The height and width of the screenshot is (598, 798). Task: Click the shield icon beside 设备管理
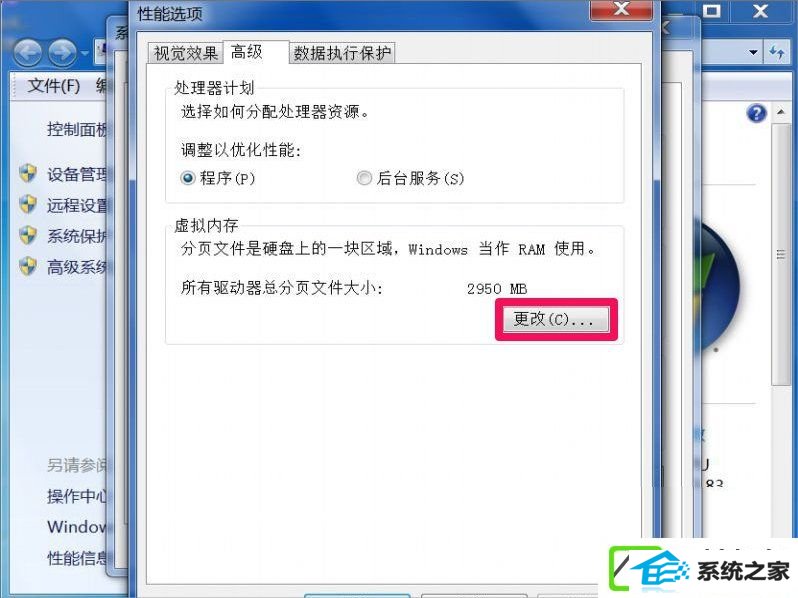coord(28,173)
